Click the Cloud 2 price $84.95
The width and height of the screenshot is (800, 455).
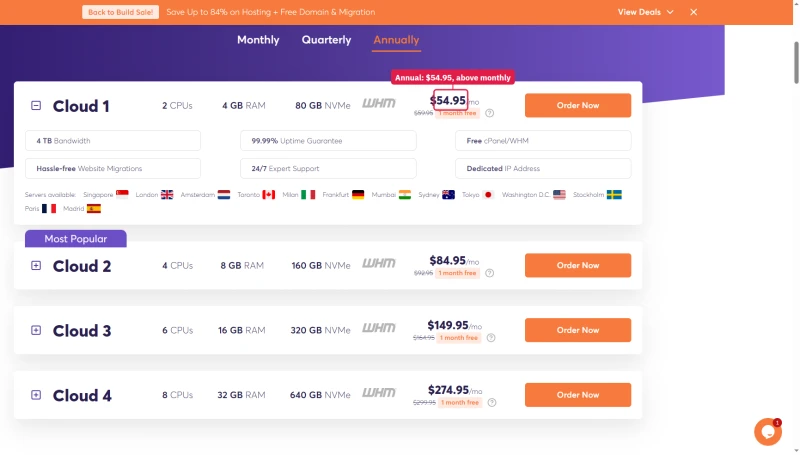447,261
